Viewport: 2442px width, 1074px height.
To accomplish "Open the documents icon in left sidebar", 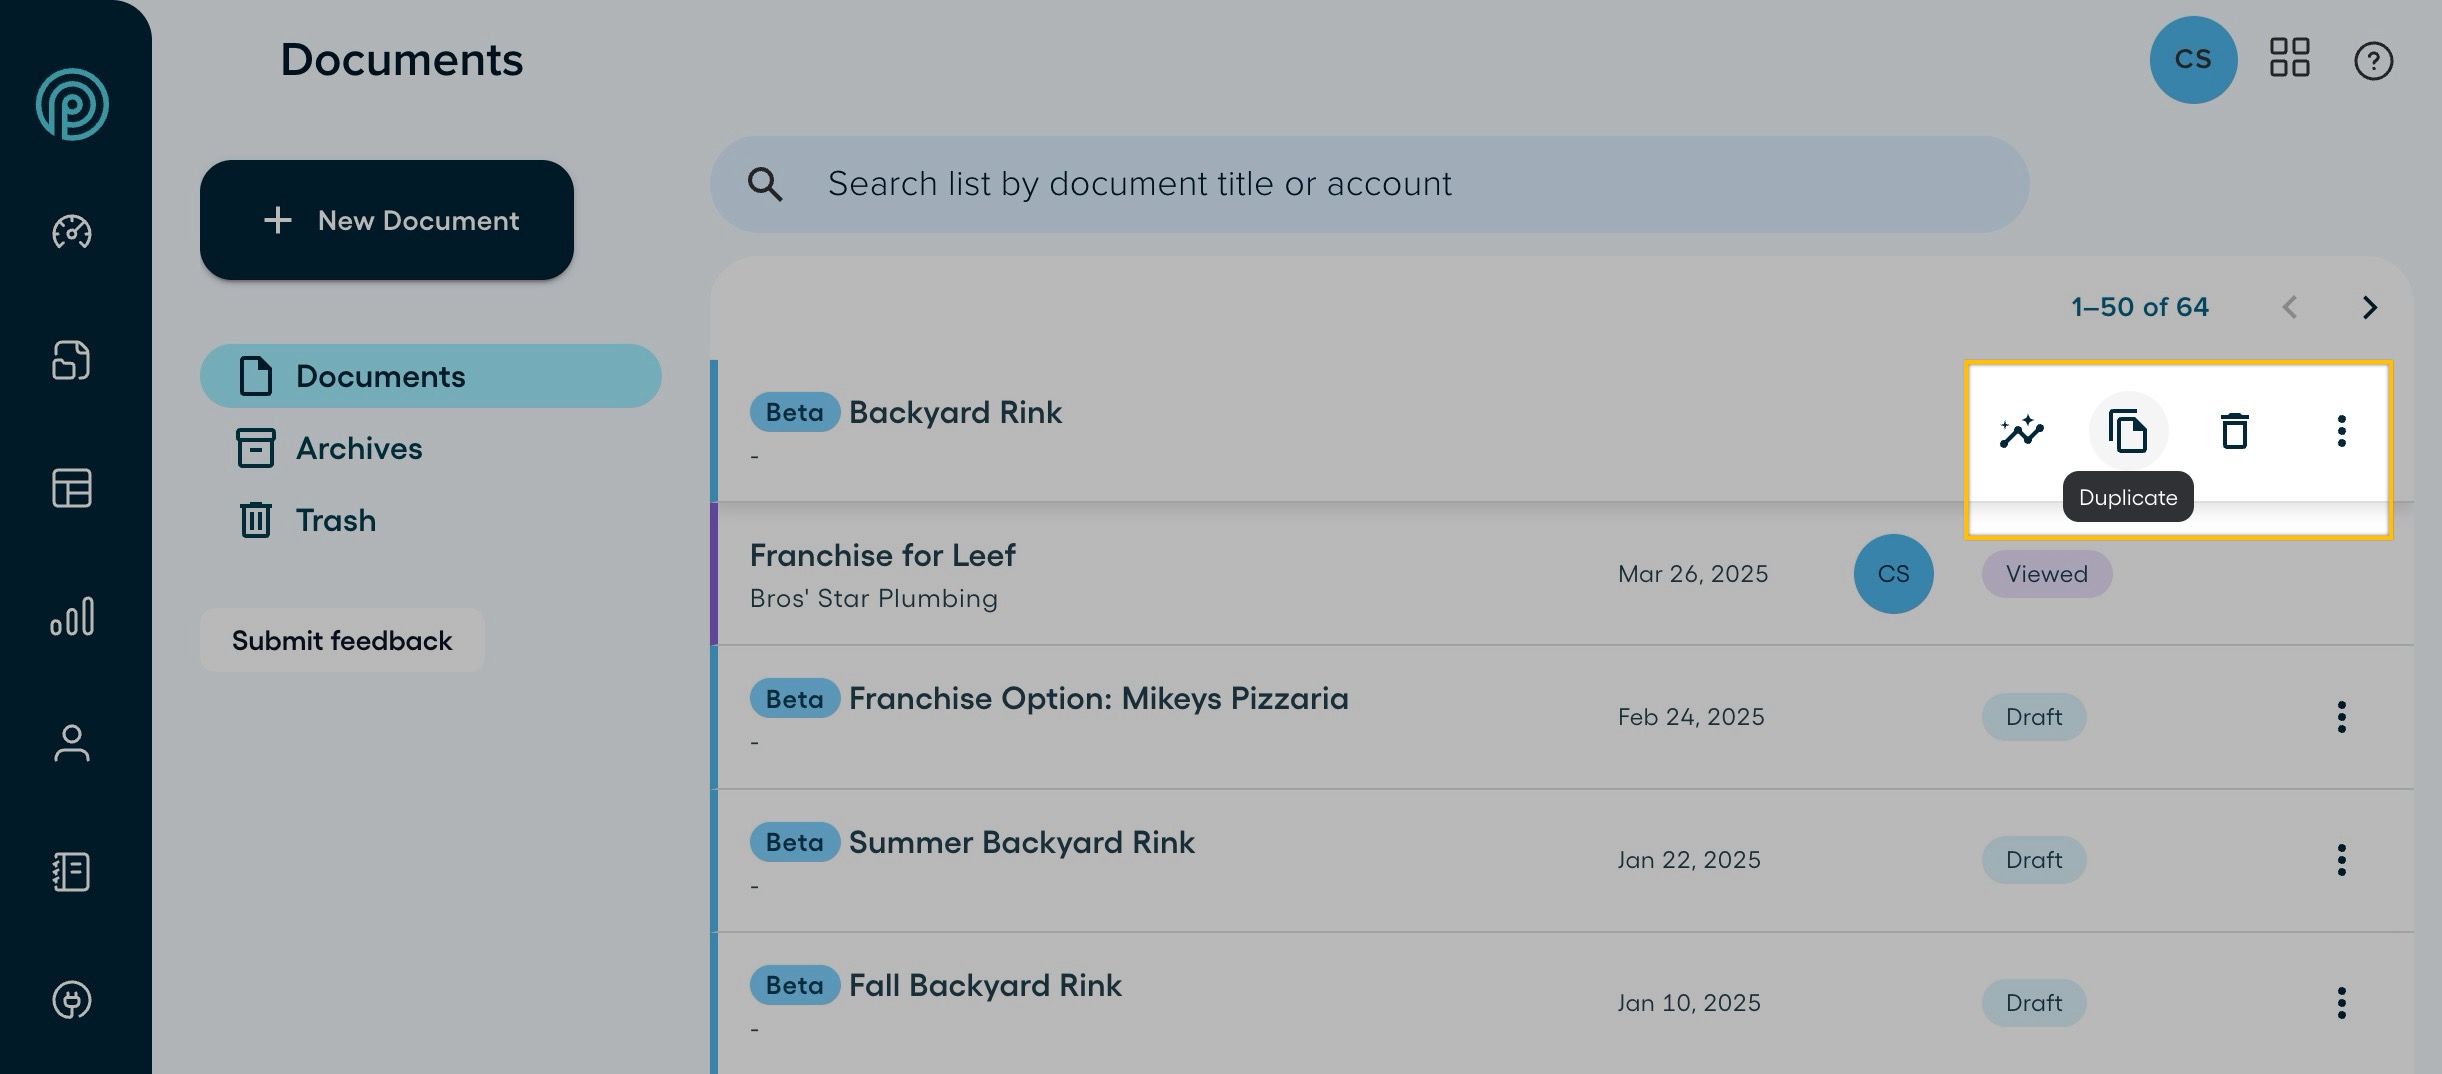I will click(72, 360).
